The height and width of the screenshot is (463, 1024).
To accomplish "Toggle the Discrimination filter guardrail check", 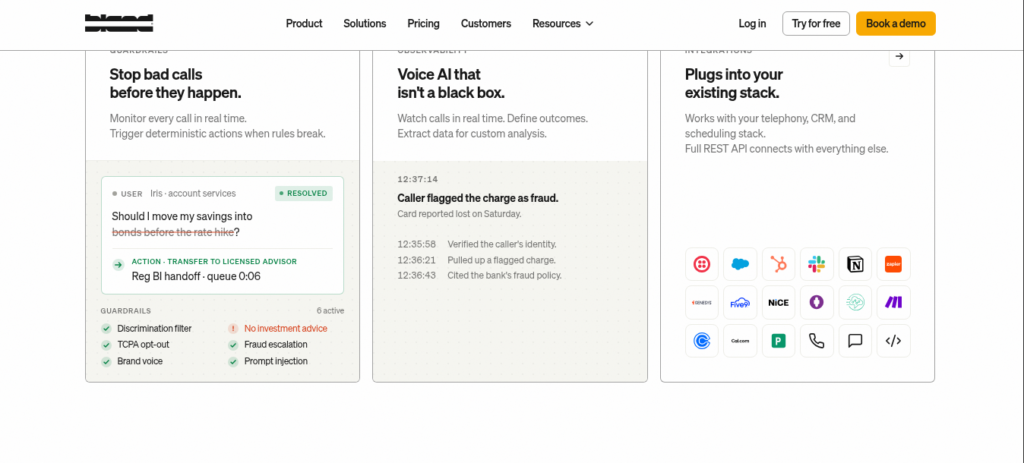I will tap(106, 328).
